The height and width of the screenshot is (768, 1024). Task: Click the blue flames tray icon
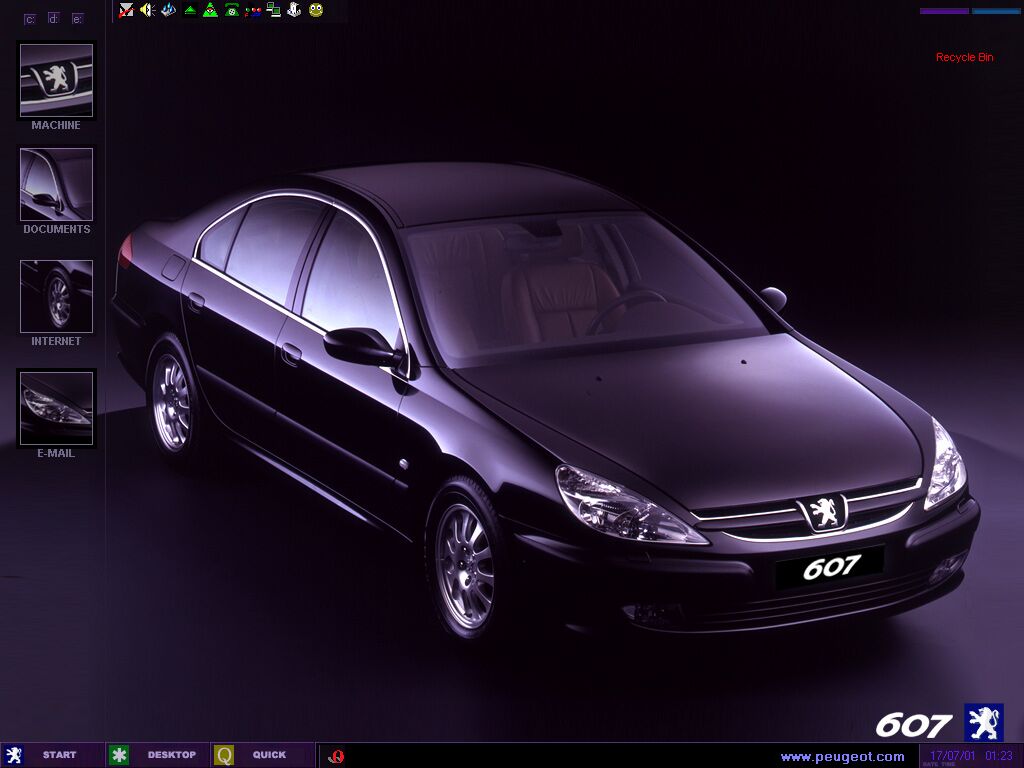pyautogui.click(x=168, y=10)
